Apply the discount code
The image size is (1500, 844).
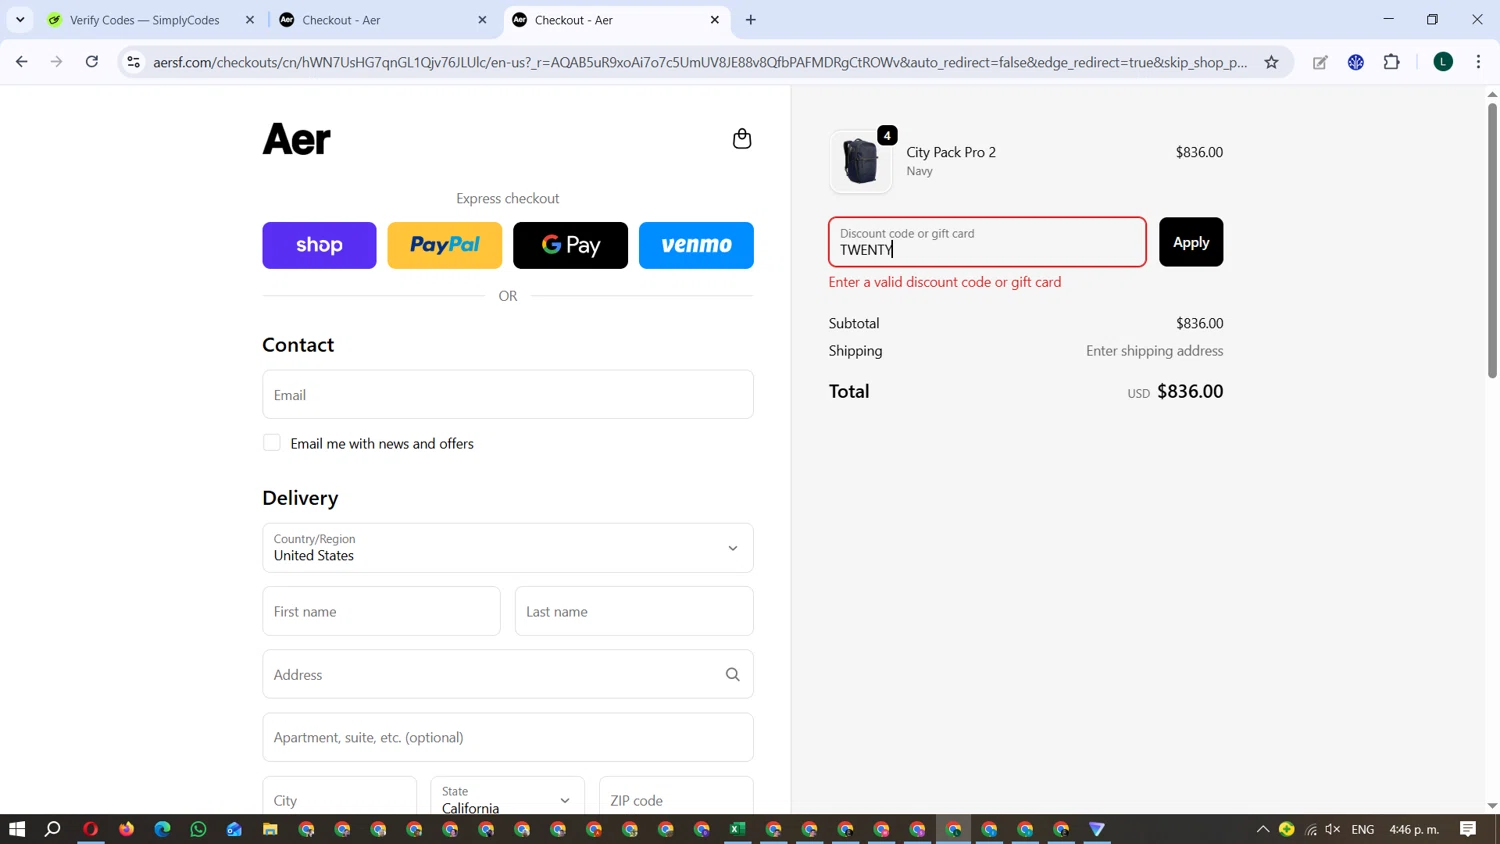(x=1191, y=242)
